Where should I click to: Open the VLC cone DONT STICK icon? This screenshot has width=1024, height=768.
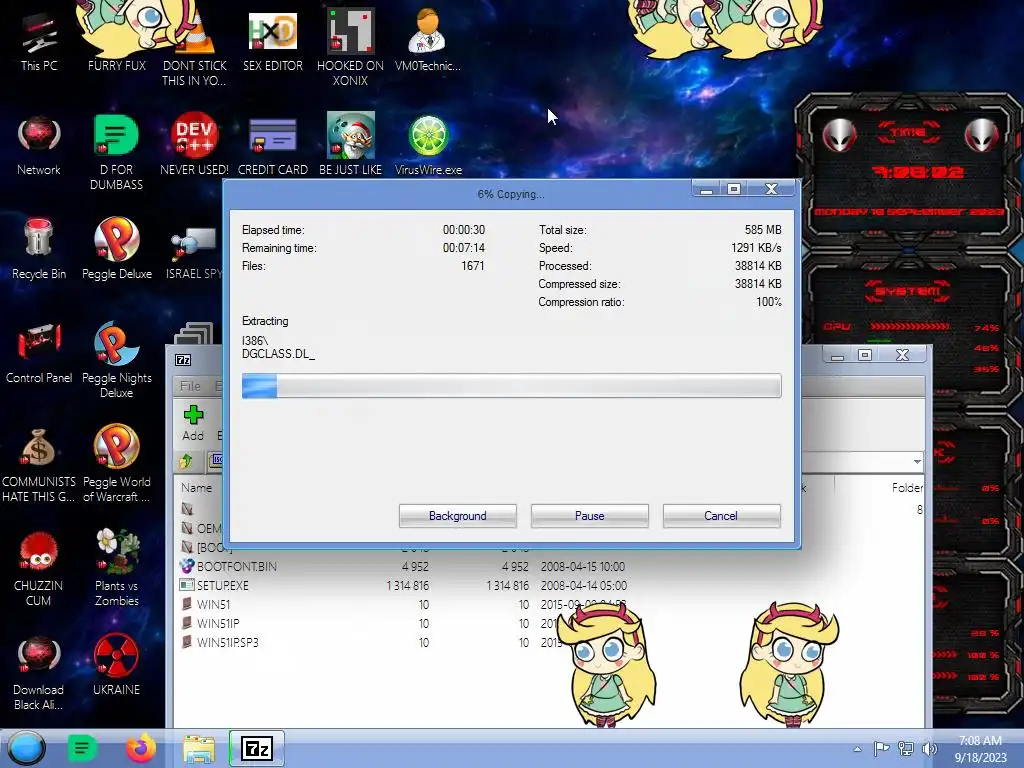194,47
